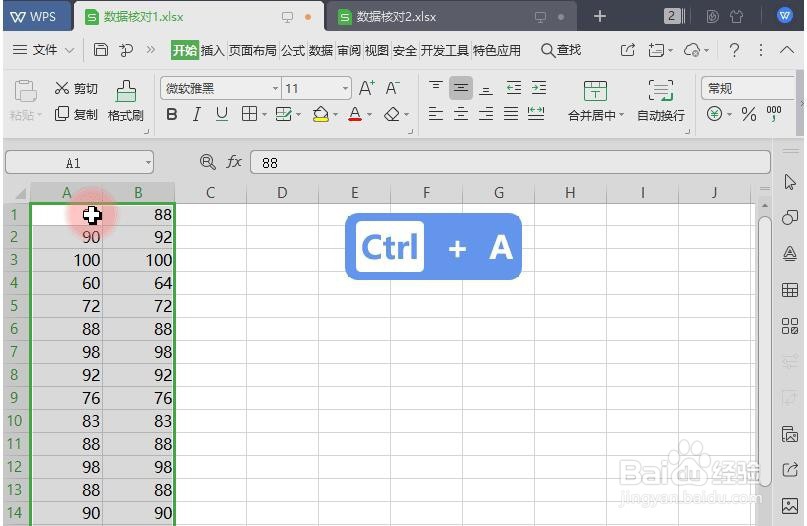Click increase indent icon
Viewport: 807px width, 526px height.
[x=539, y=88]
